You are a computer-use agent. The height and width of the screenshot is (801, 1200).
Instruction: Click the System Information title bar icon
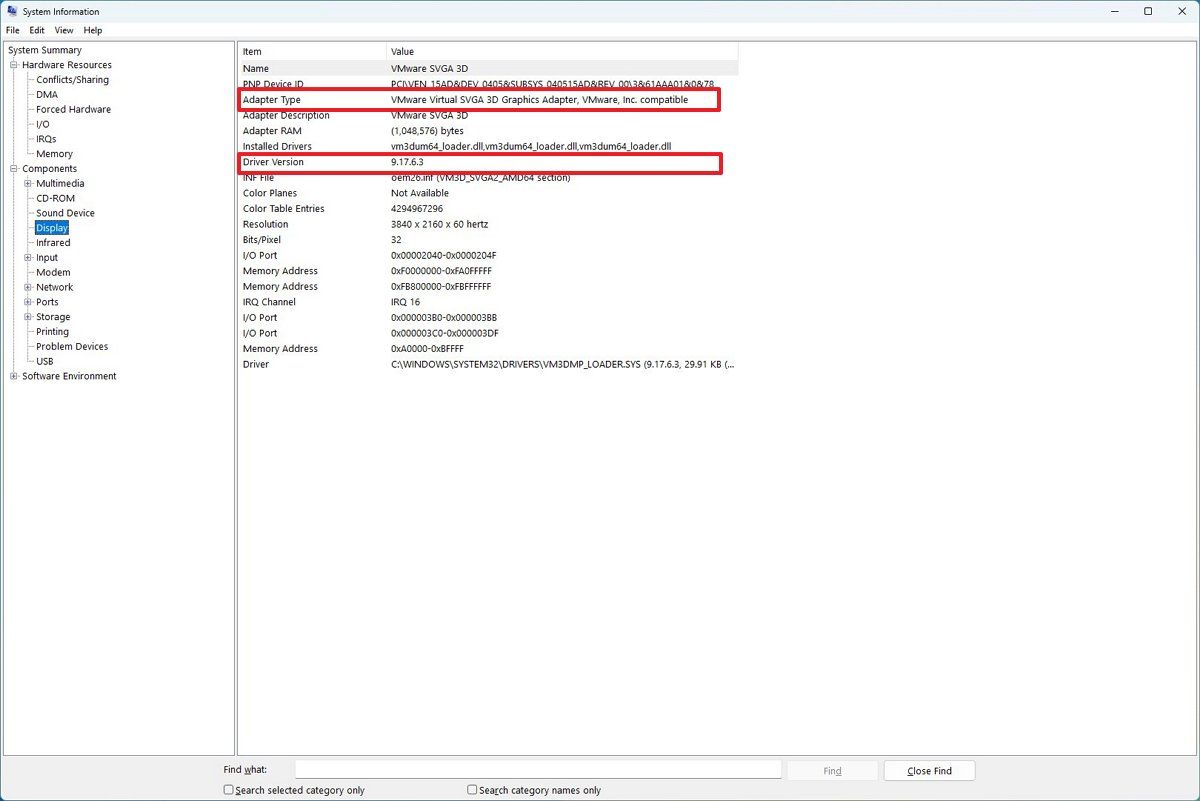coord(10,11)
